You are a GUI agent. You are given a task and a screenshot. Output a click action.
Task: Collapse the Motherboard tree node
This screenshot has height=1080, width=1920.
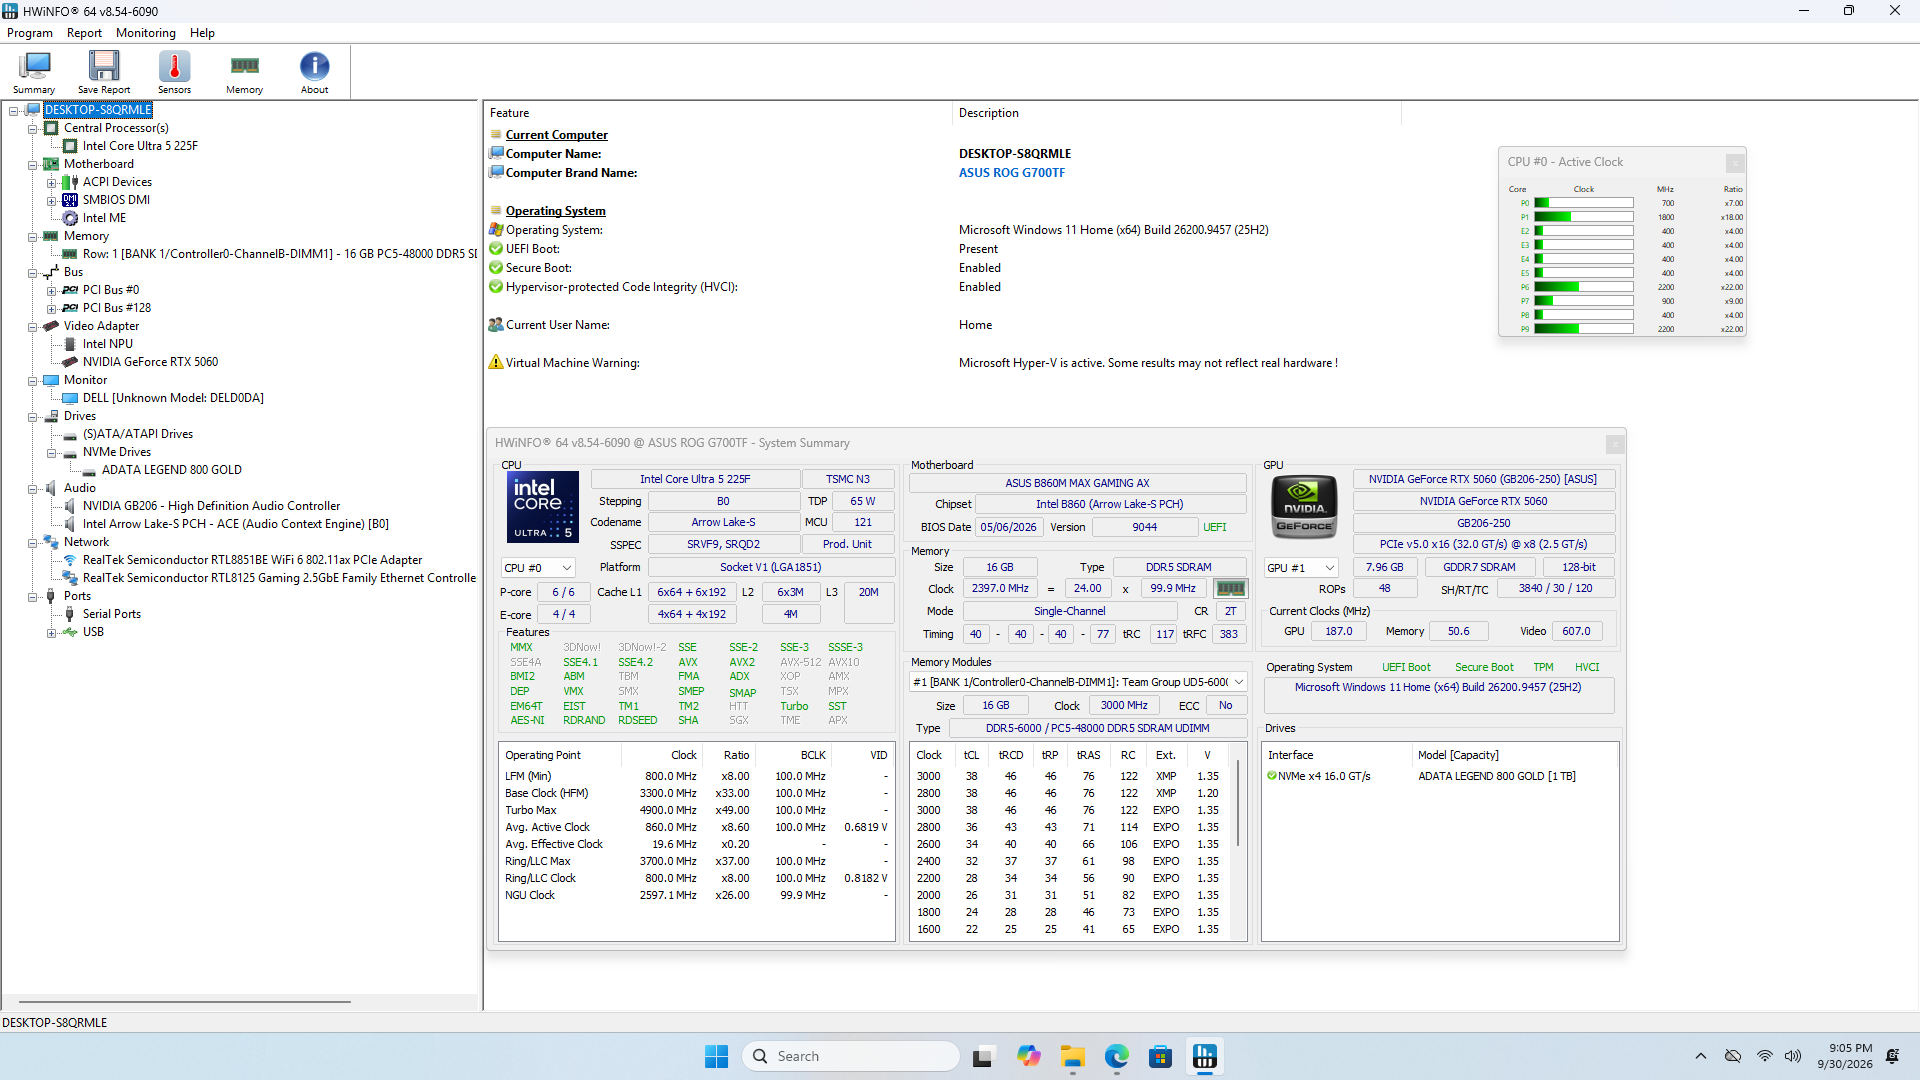pos(33,164)
